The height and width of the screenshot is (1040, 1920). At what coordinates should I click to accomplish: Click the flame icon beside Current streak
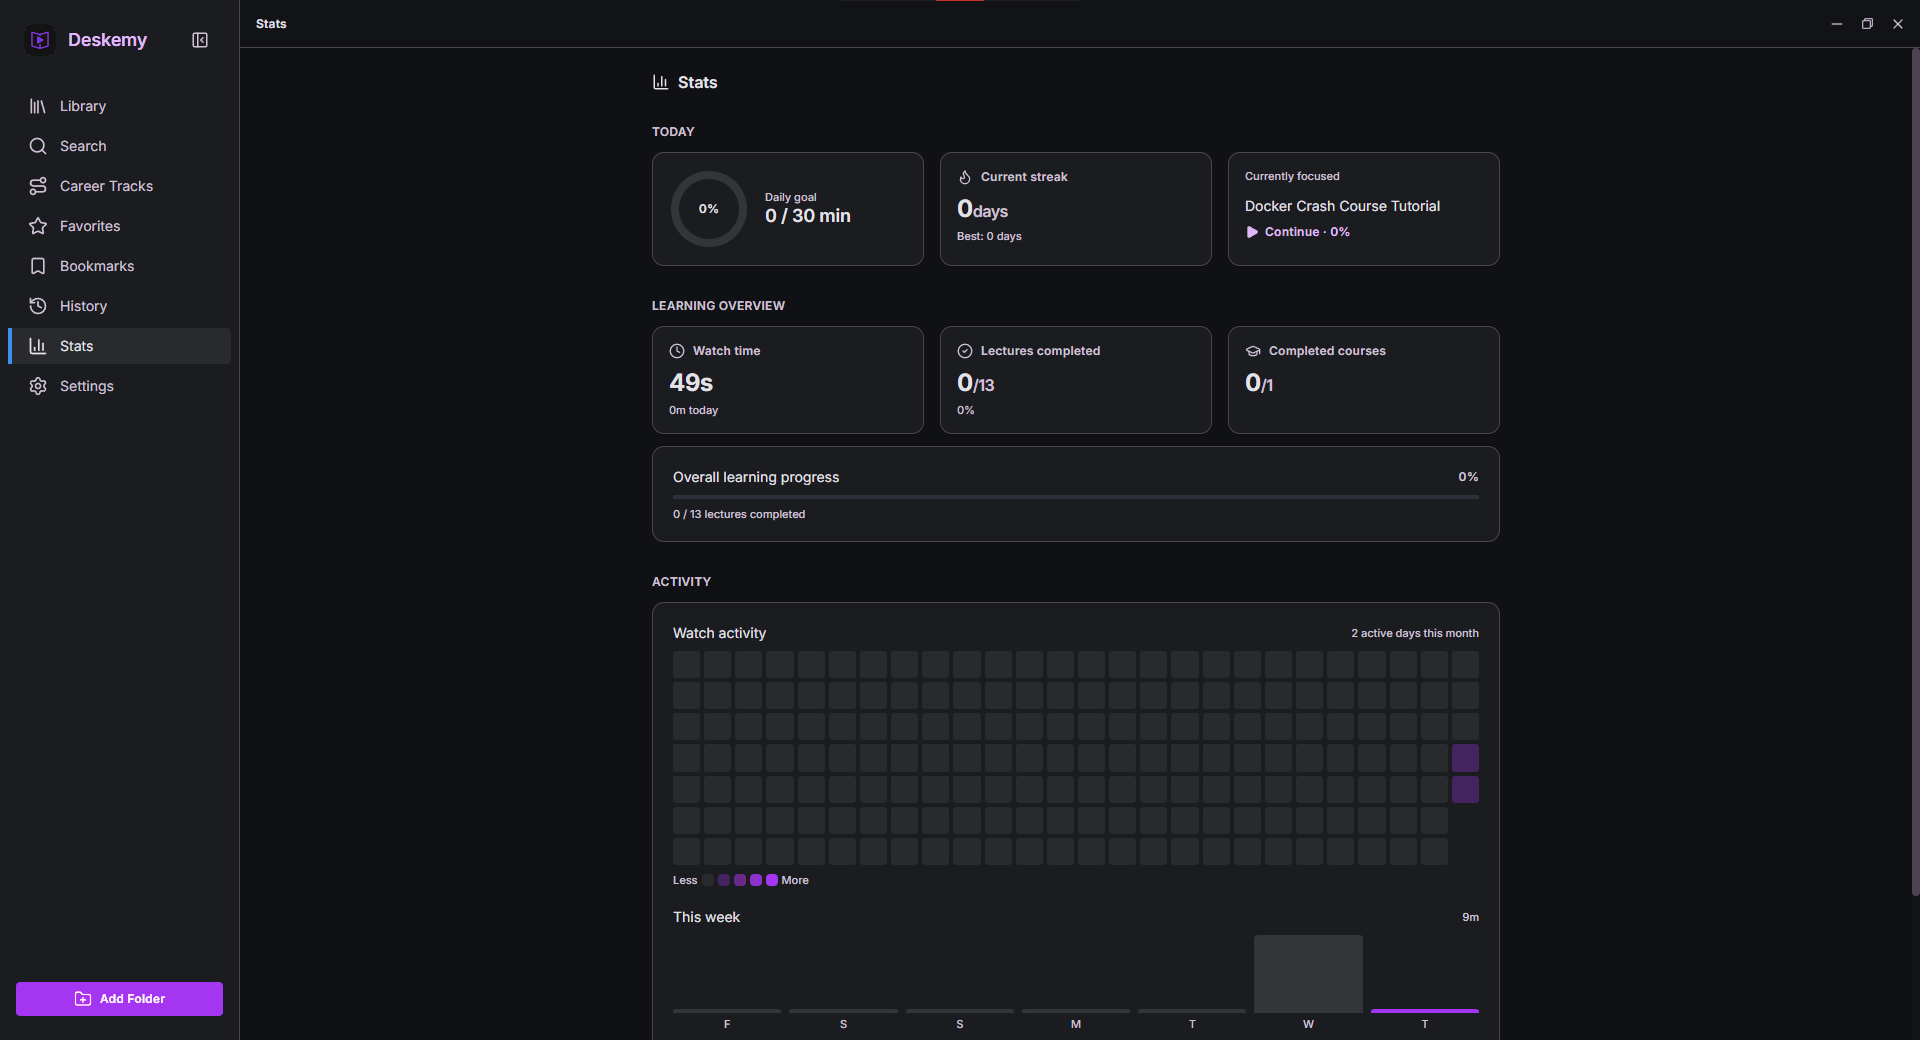tap(965, 177)
